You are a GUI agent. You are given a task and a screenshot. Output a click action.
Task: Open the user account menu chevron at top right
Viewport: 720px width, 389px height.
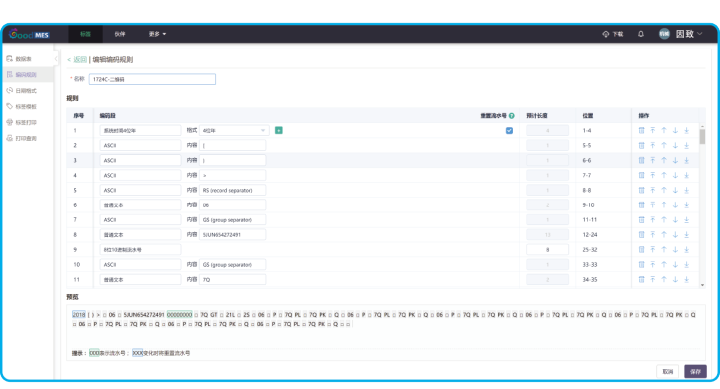700,34
